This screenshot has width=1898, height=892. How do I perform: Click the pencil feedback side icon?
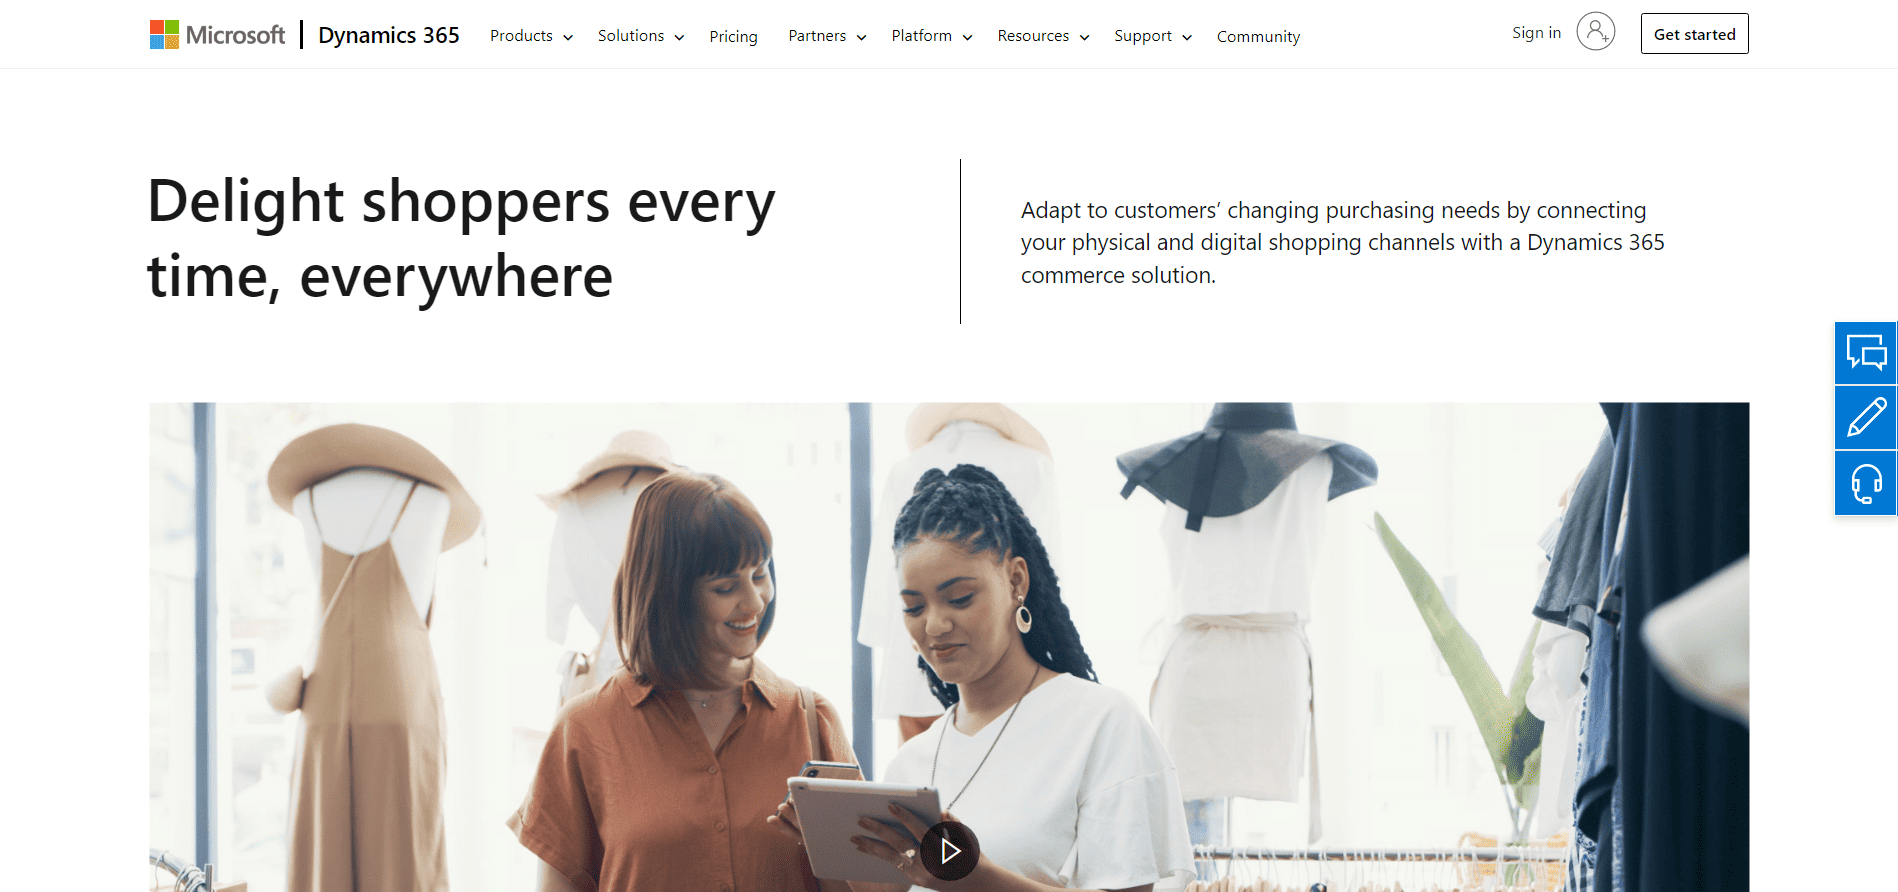[1866, 418]
